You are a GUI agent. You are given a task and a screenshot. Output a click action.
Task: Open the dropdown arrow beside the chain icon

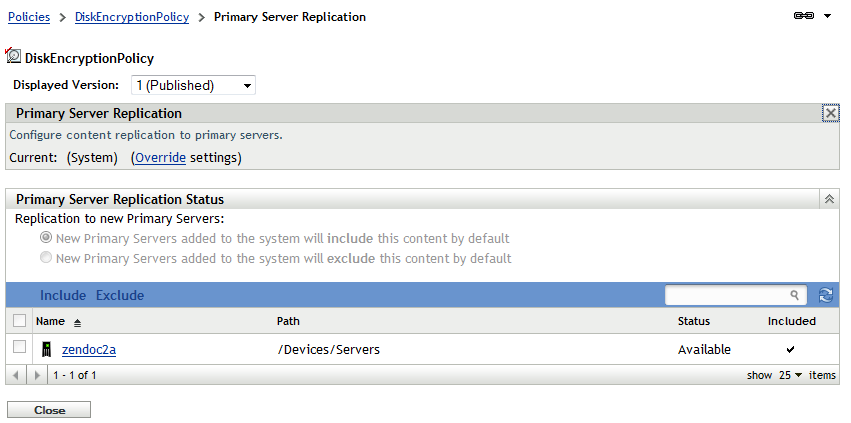[x=827, y=17]
